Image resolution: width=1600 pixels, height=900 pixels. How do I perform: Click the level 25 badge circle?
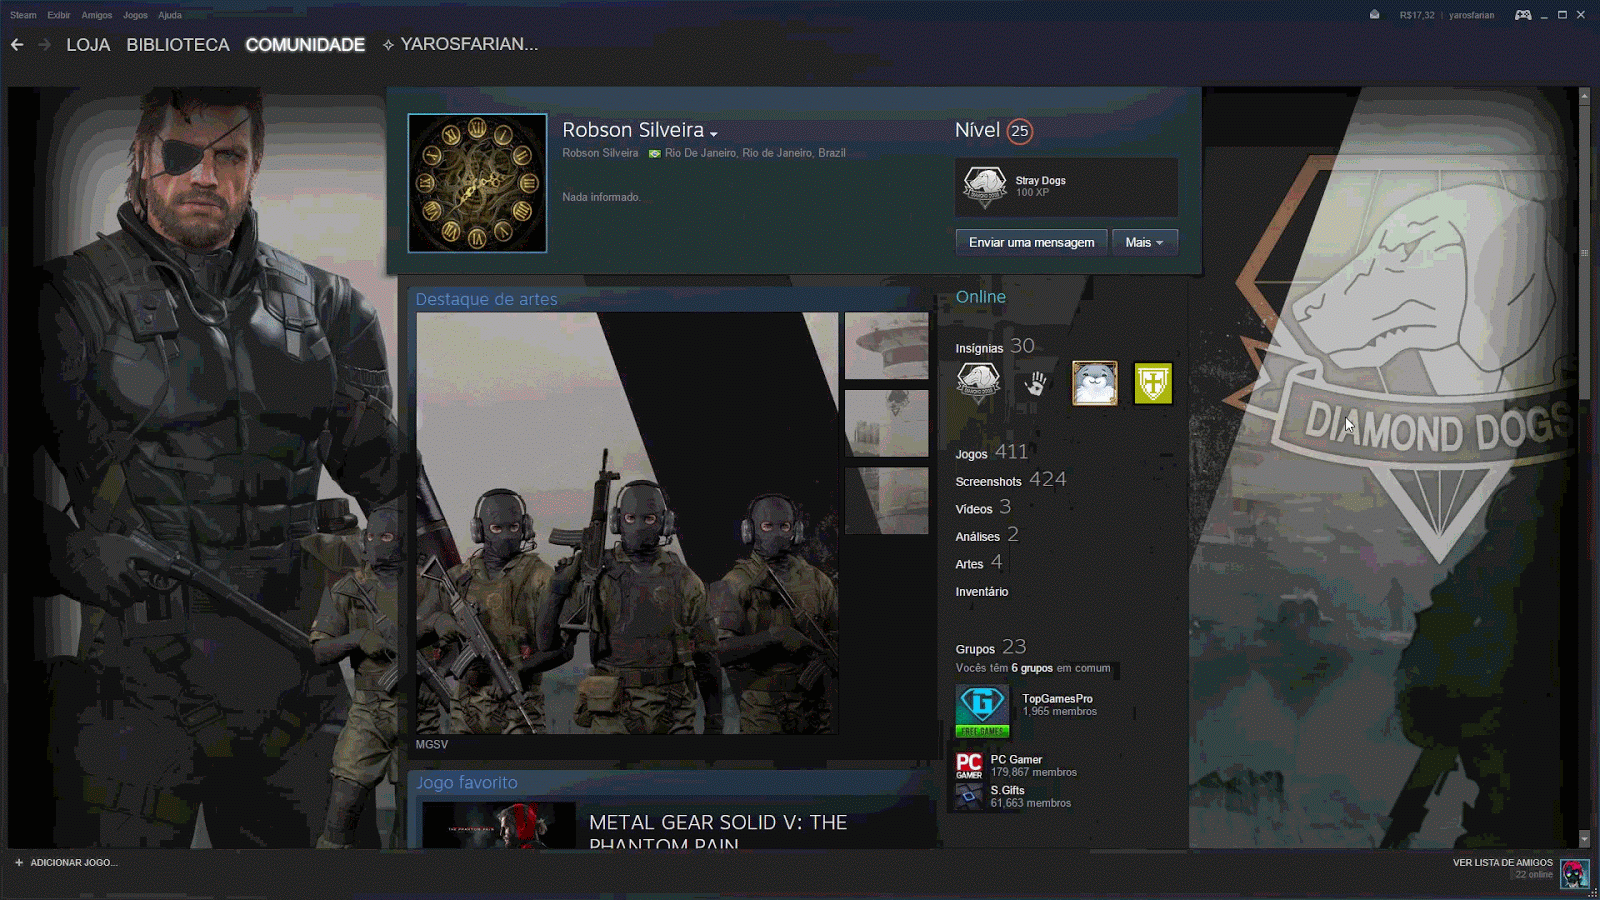1019,131
